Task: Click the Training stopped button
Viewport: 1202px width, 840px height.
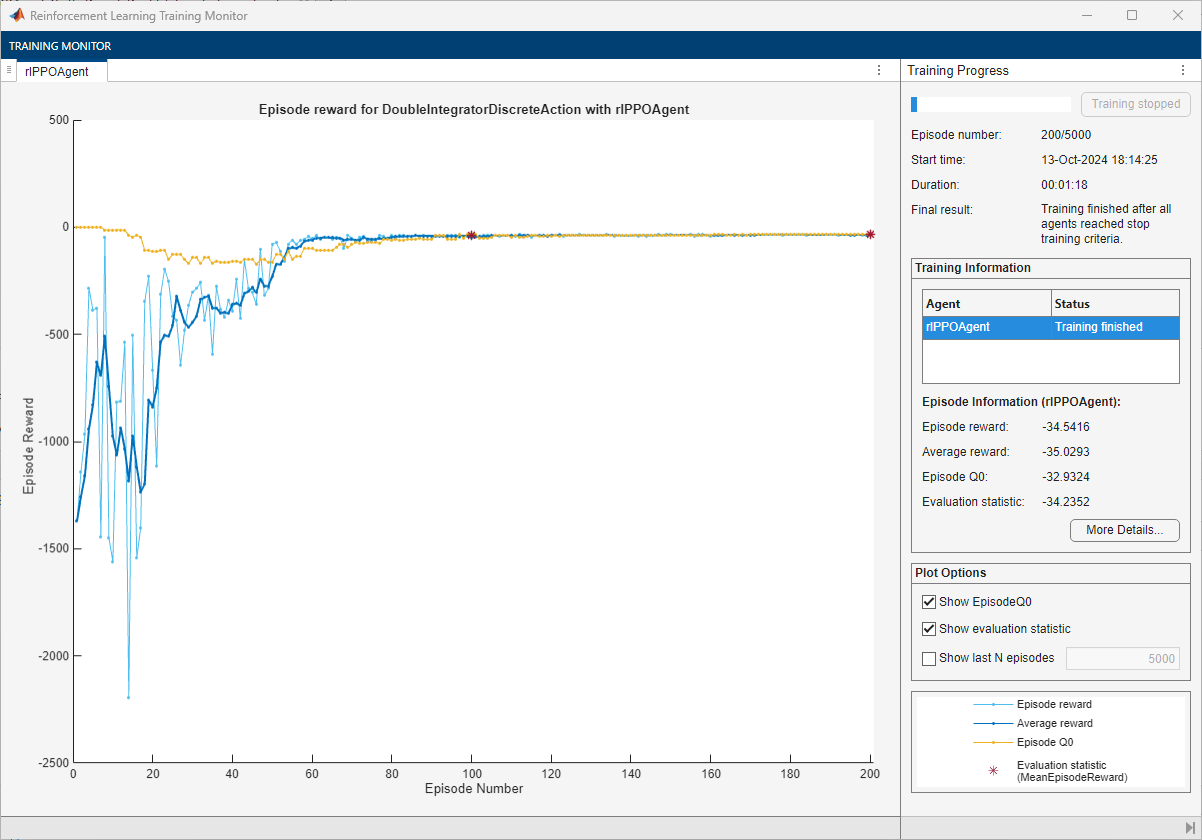Action: [1135, 104]
